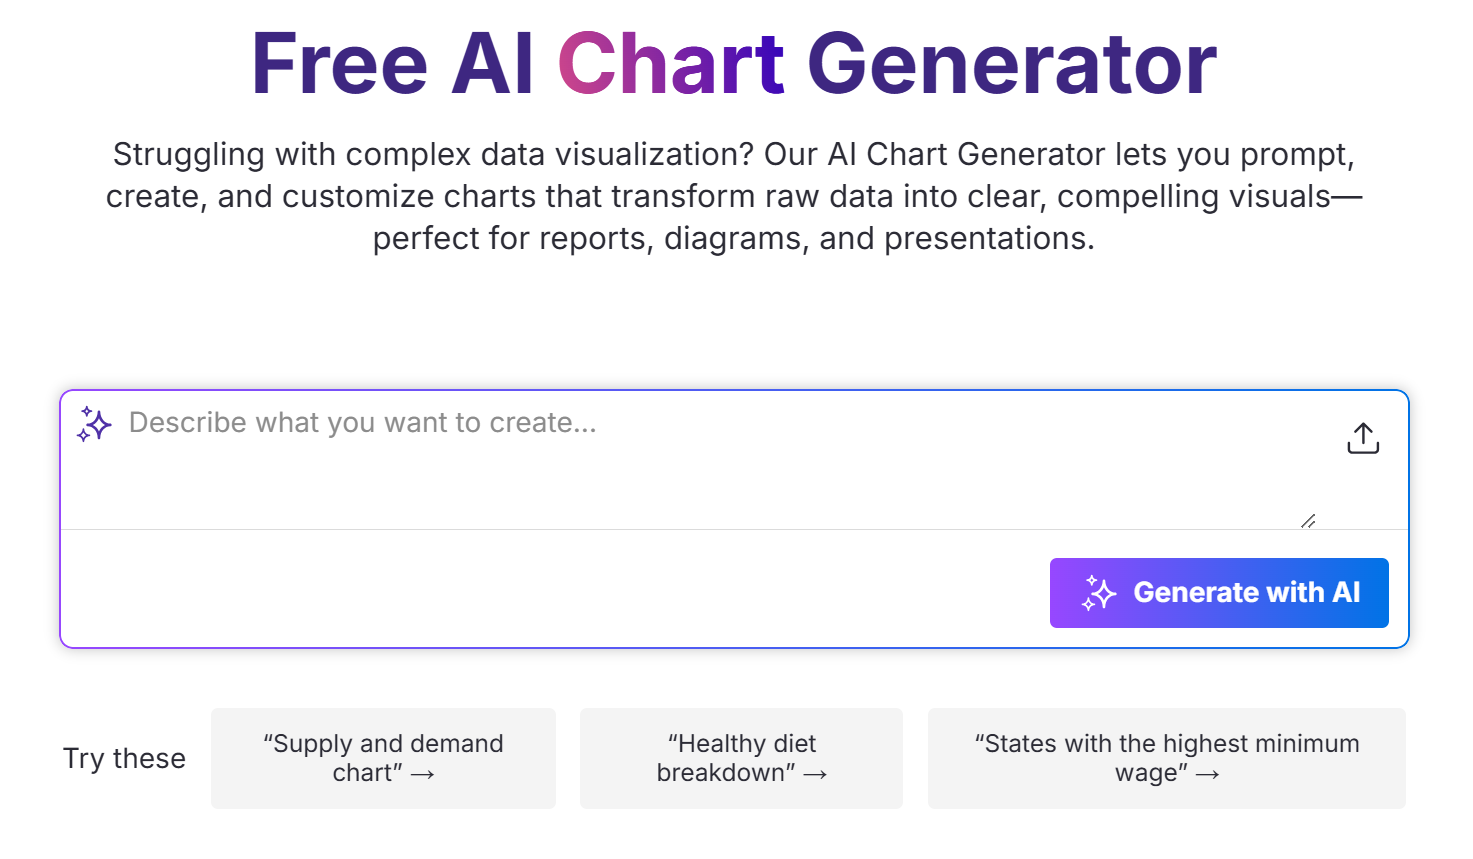Click the "Try these" label

point(124,758)
